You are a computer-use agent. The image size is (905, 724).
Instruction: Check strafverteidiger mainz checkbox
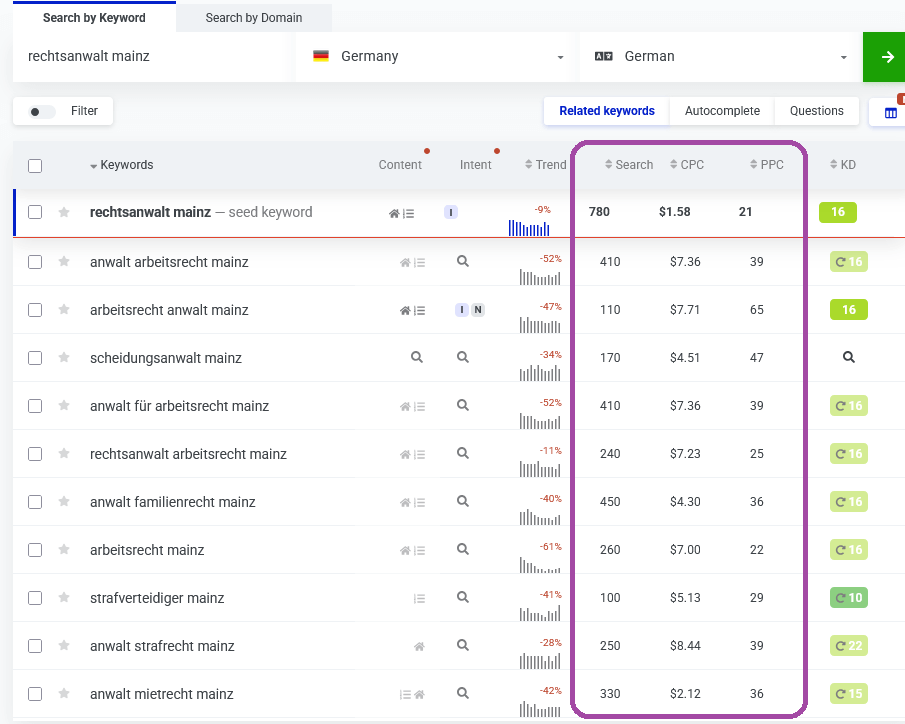pos(35,597)
